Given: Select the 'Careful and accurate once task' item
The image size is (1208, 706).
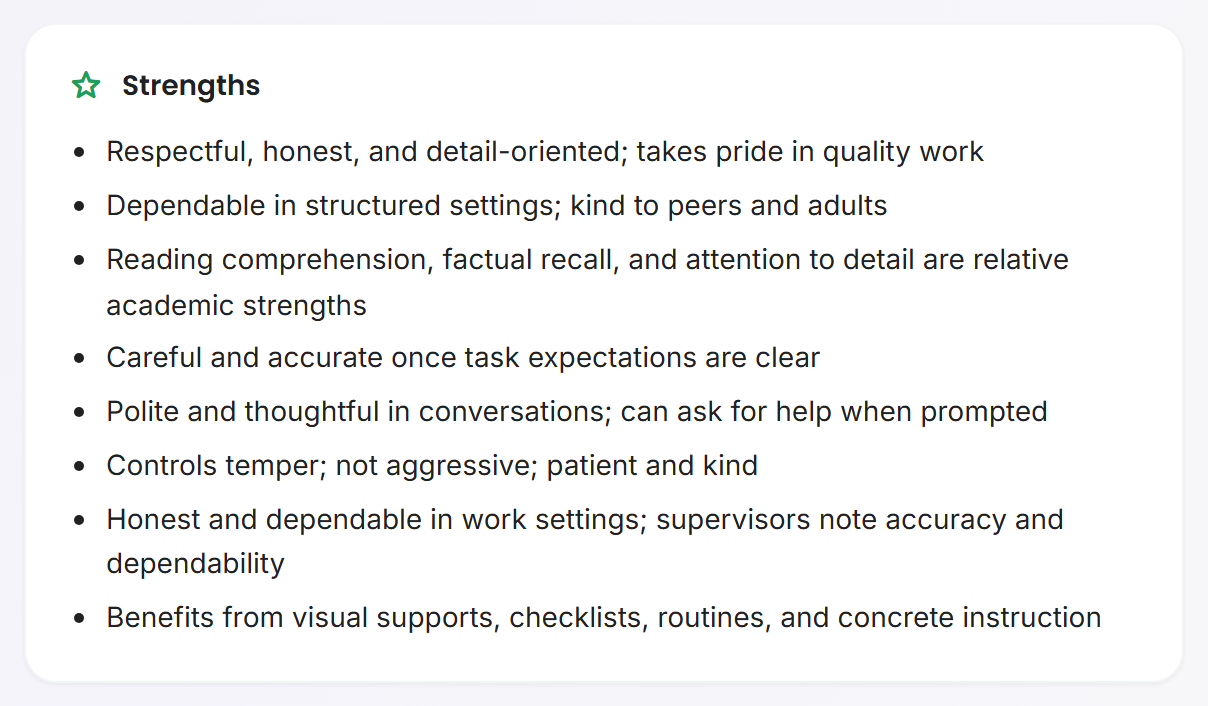Looking at the screenshot, I should pos(463,358).
